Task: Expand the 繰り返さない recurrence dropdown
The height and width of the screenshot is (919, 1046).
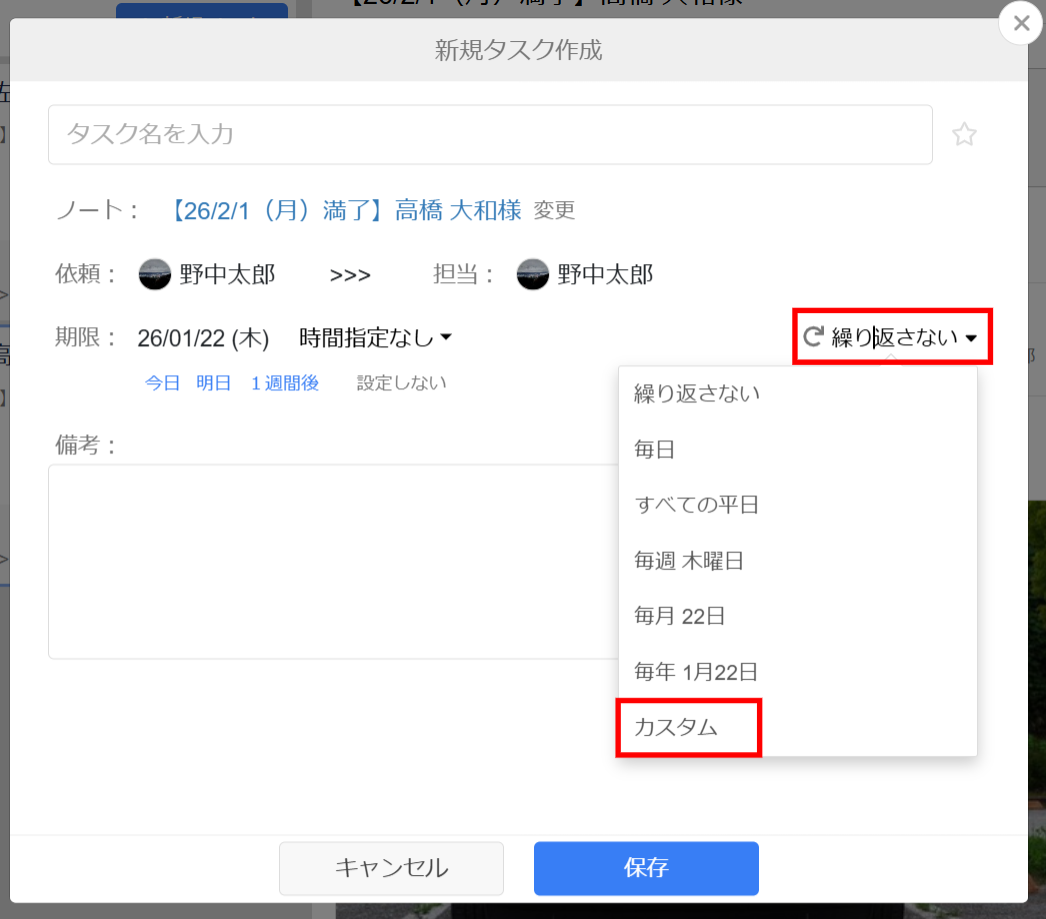Action: 893,336
